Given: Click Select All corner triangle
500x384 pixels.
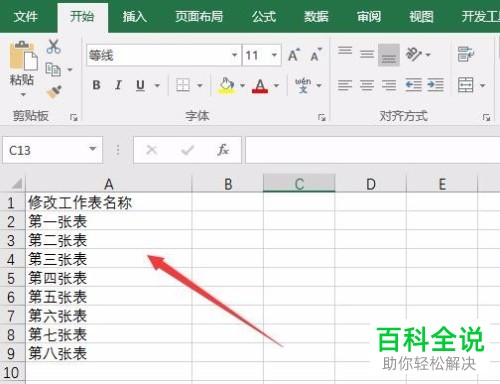Looking at the screenshot, I should [16, 184].
